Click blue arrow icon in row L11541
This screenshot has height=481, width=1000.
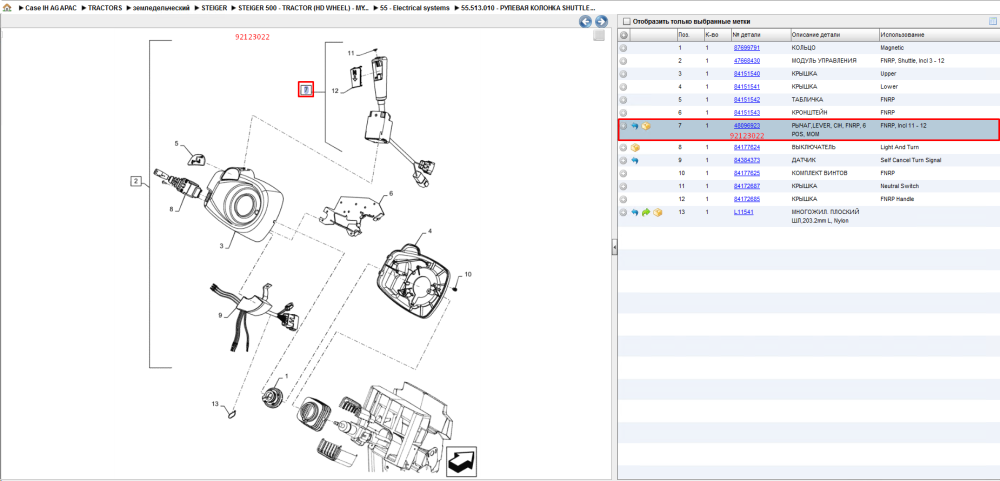coord(635,212)
